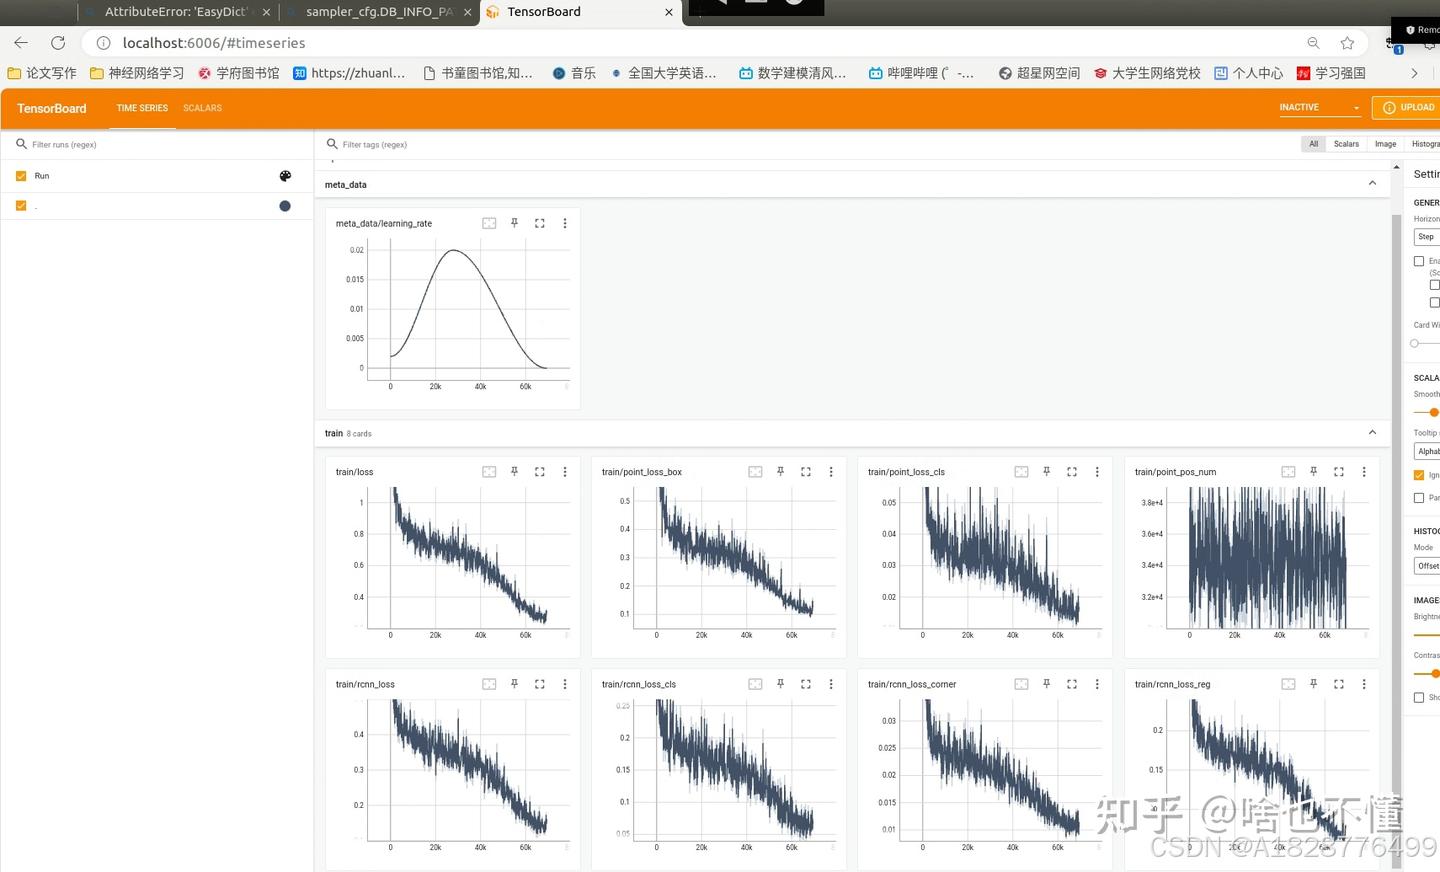Pin the train/rcnn_loss card
Viewport: 1440px width, 872px height.
pos(514,684)
